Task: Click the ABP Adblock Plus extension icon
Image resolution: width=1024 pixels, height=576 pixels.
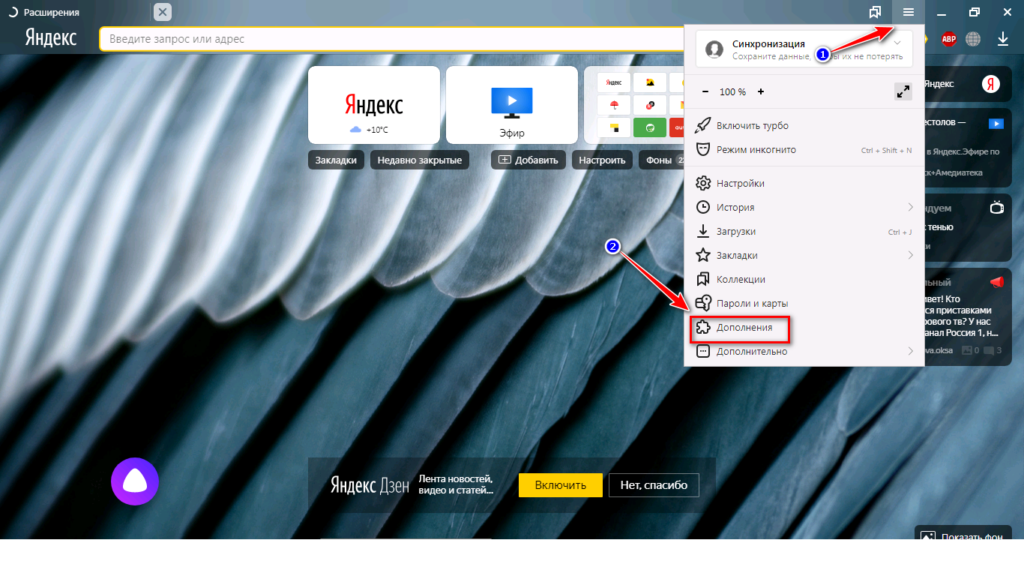Action: pyautogui.click(x=948, y=39)
